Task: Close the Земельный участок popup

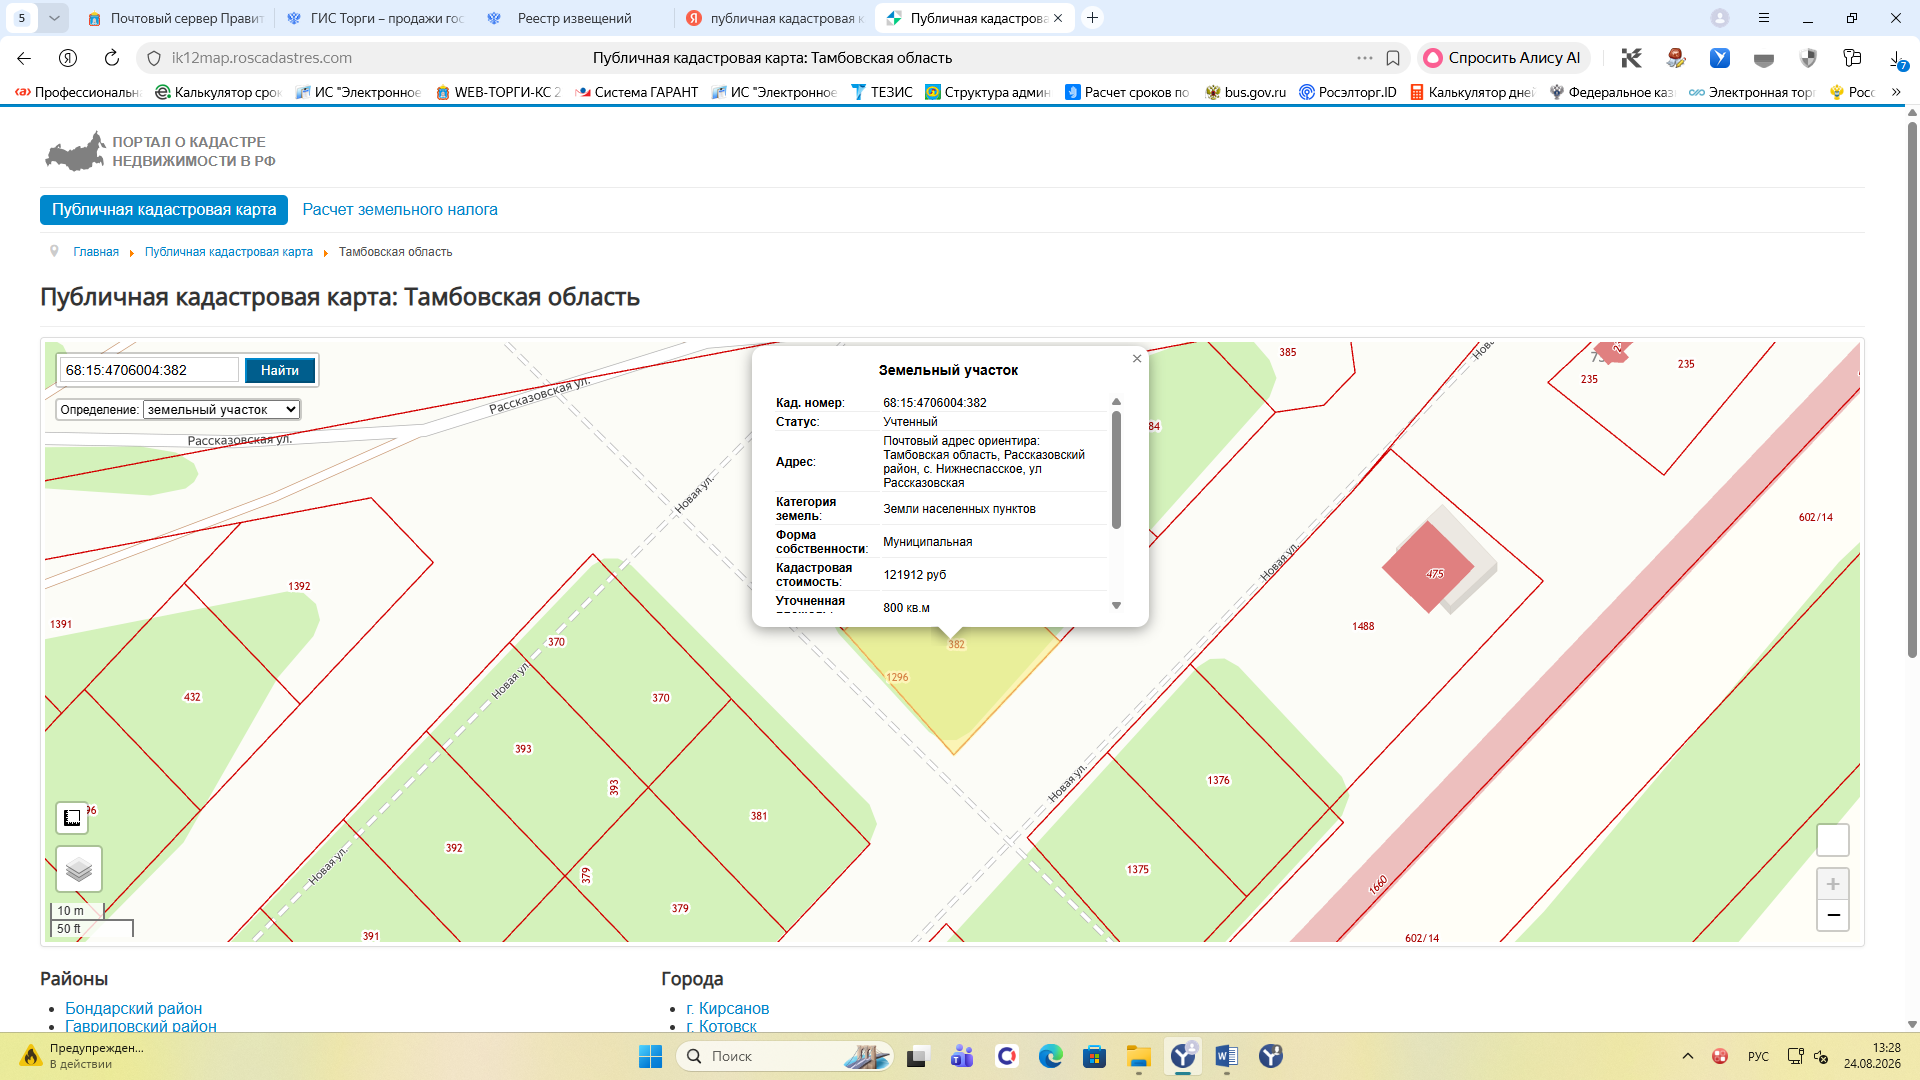Action: (1137, 358)
